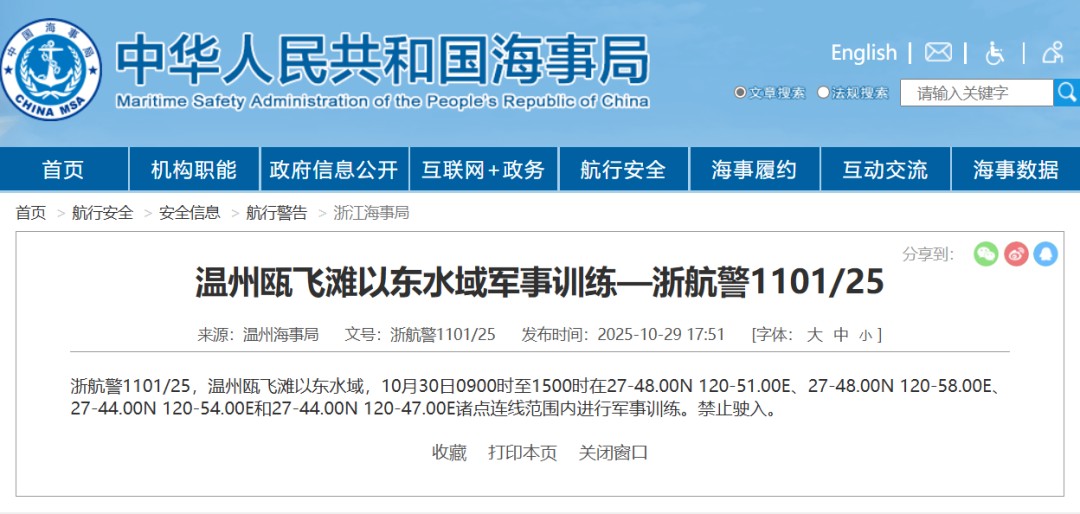Open the 海事履约 navigation tab

[x=754, y=169]
